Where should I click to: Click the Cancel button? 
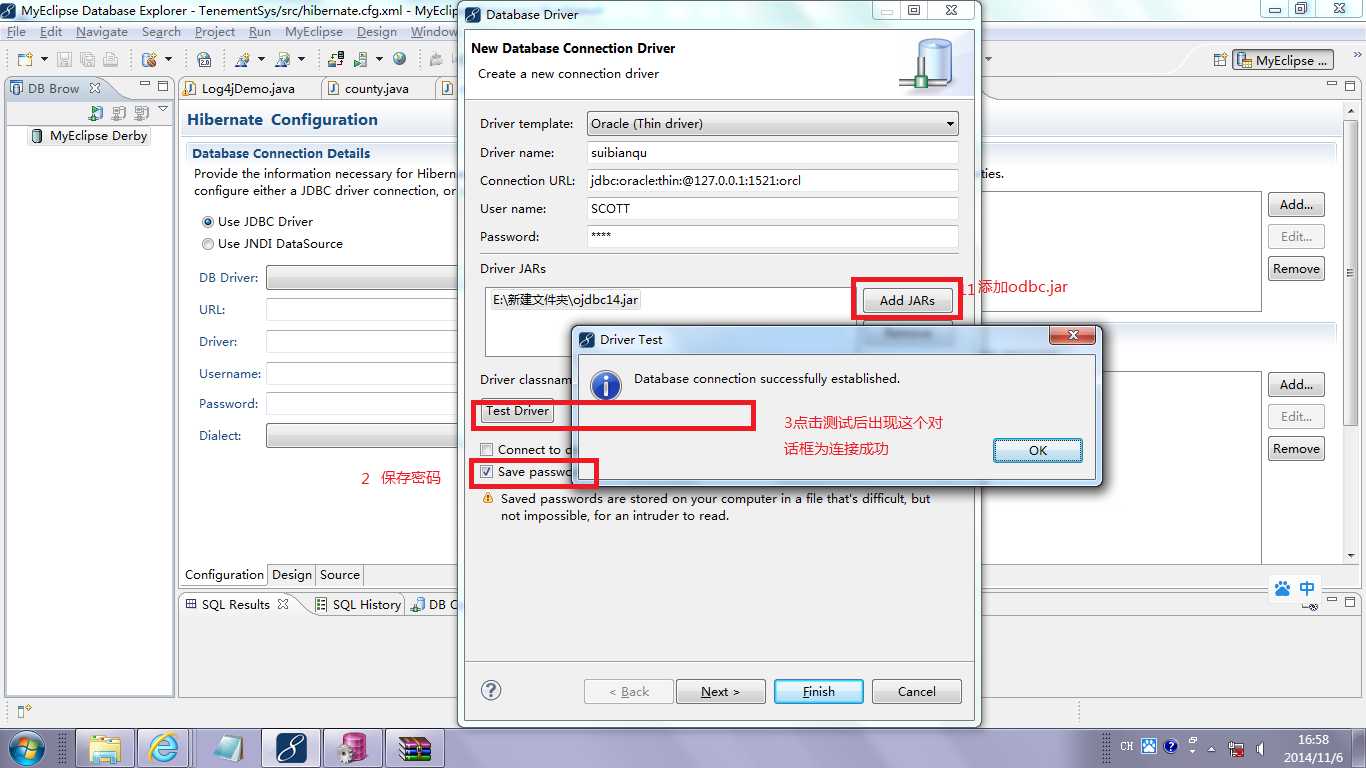point(917,692)
